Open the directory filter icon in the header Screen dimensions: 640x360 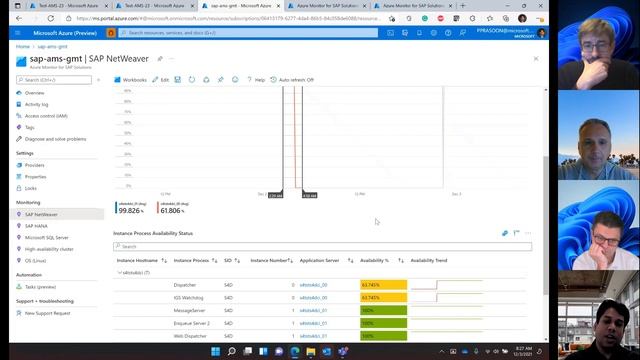[x=405, y=33]
